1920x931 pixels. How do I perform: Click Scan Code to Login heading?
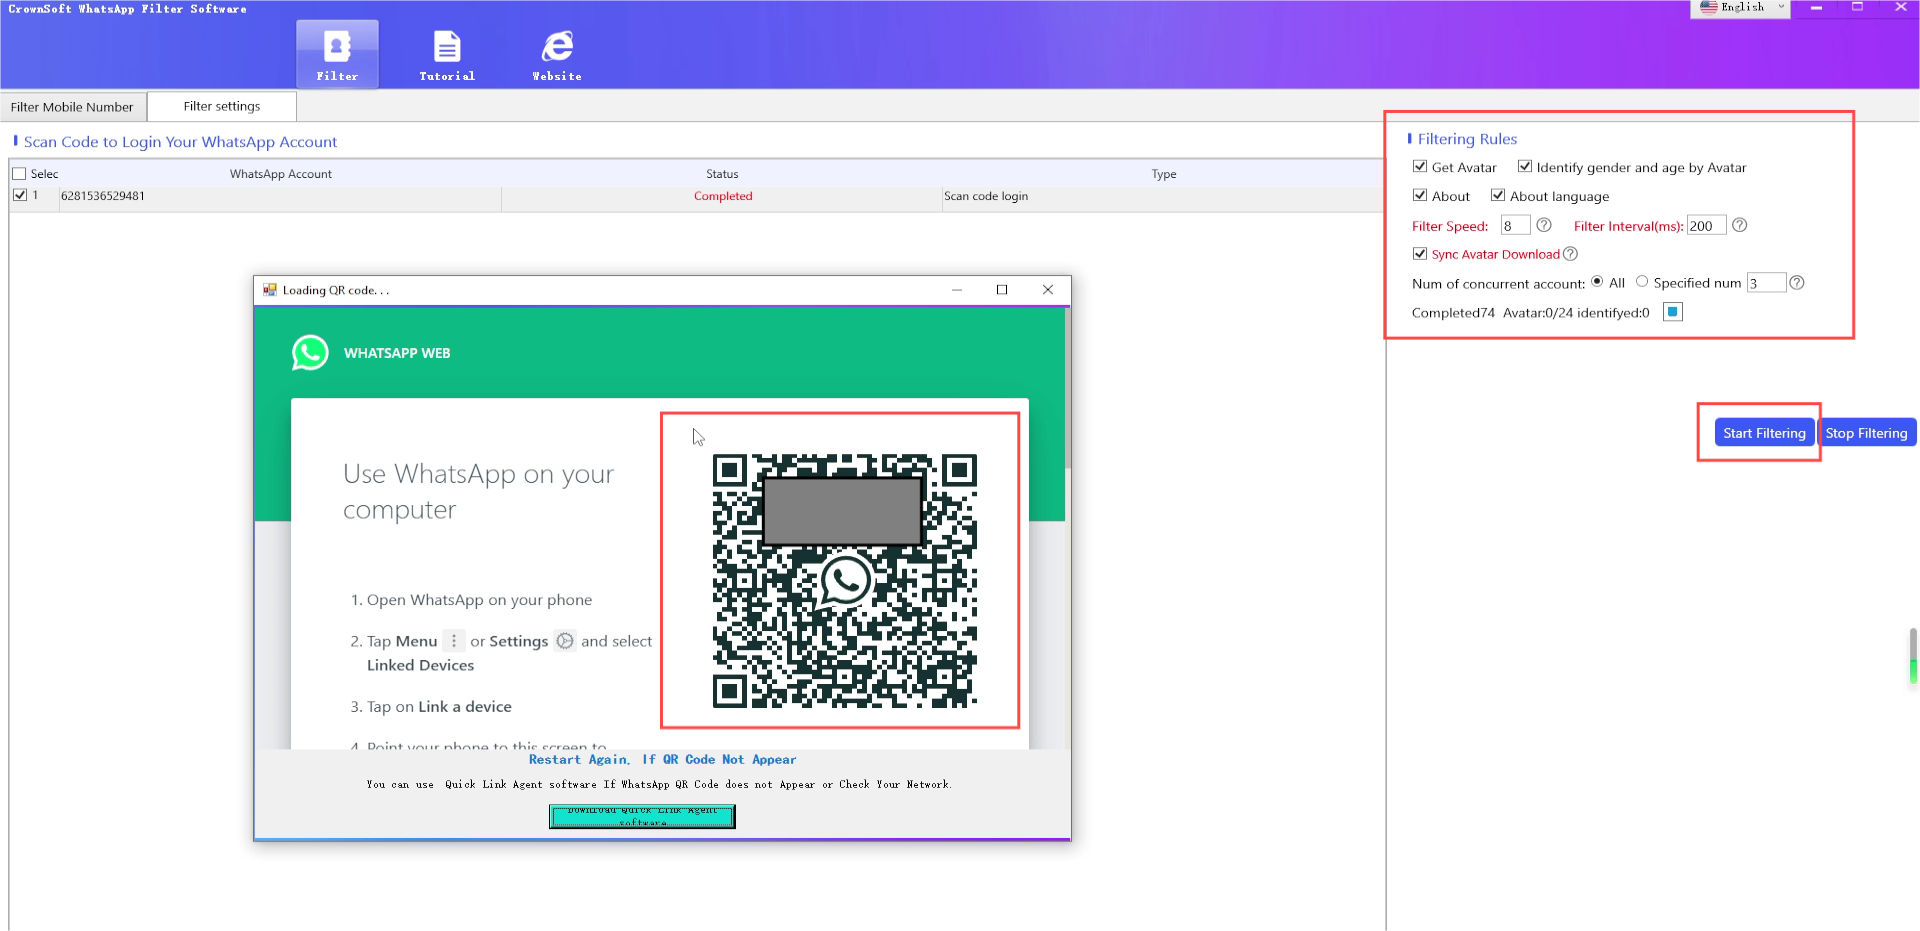pos(180,142)
